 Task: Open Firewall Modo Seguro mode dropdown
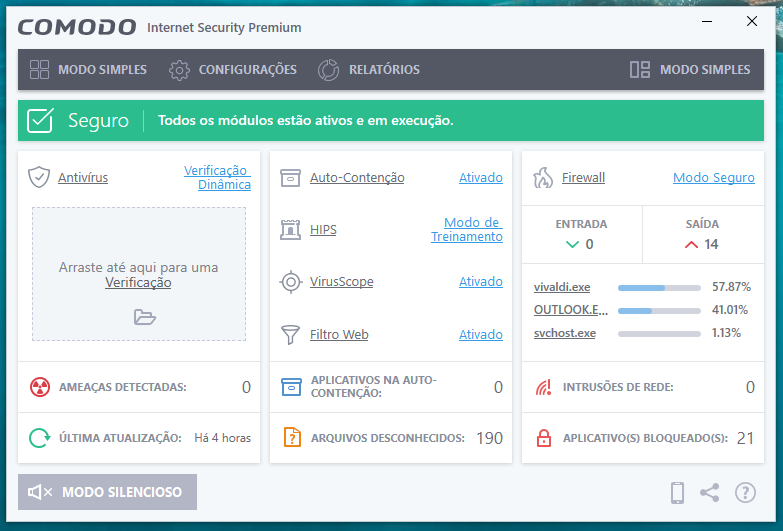click(714, 178)
